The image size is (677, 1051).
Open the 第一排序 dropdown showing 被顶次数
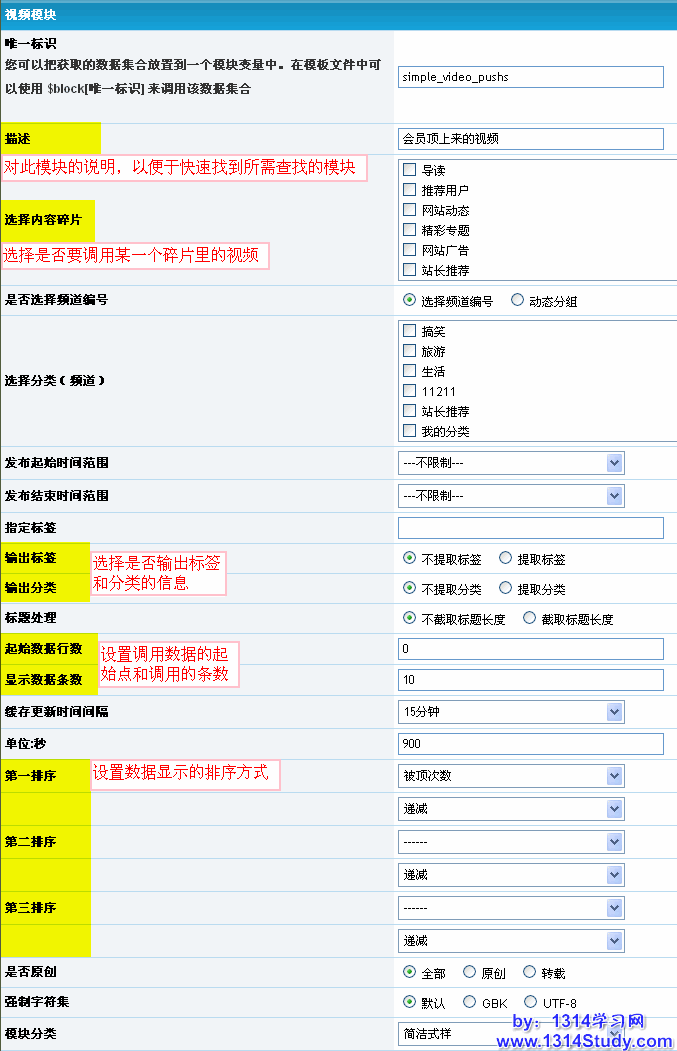[511, 776]
